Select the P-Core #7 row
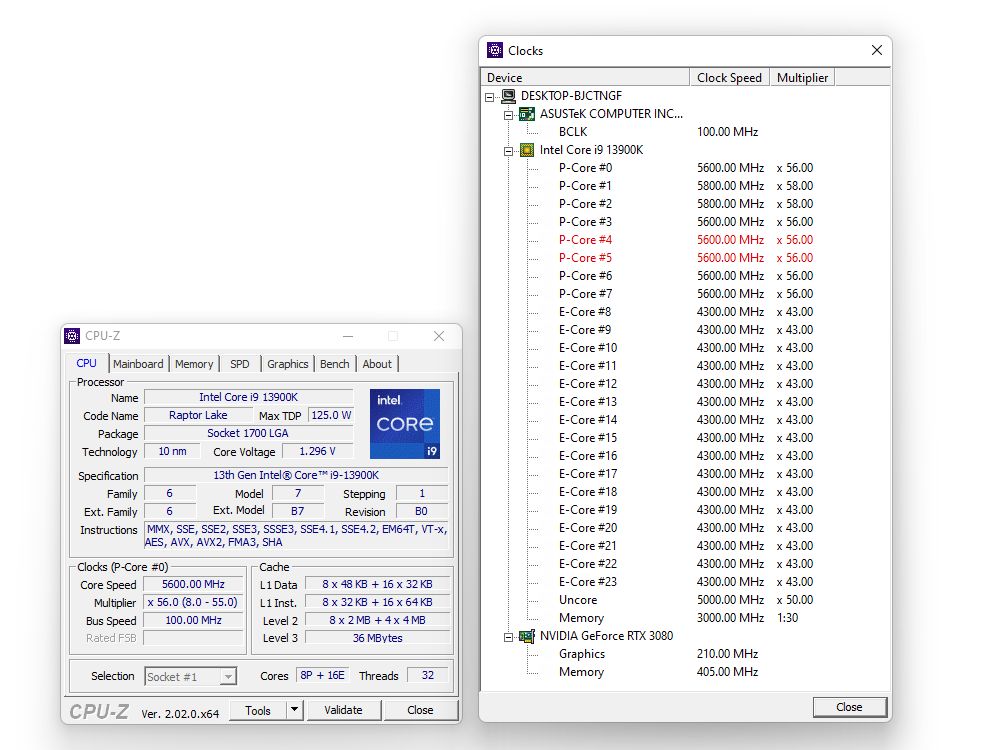The height and width of the screenshot is (750, 1000). (x=686, y=293)
